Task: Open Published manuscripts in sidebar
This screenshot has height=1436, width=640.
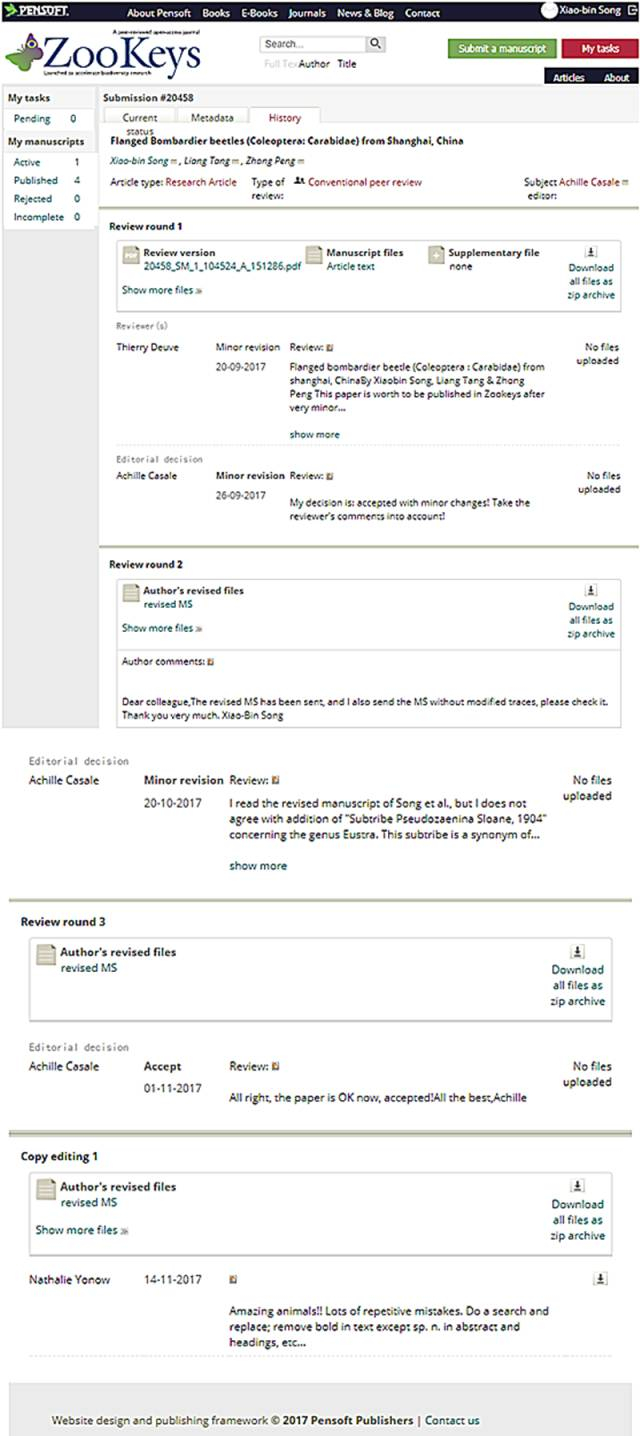Action: tap(36, 181)
